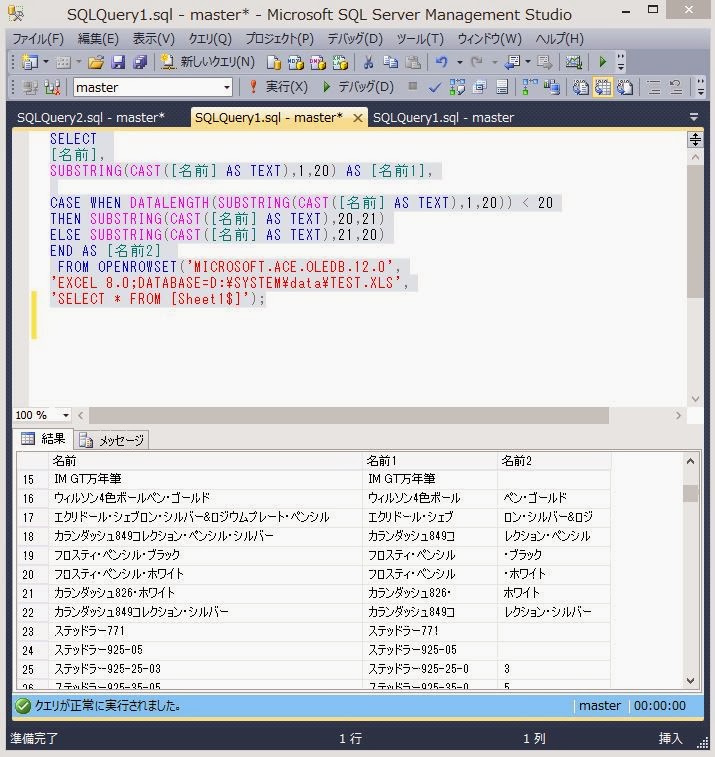This screenshot has height=757, width=715.
Task: Click the results grid scrollbar thumb
Action: 690,493
